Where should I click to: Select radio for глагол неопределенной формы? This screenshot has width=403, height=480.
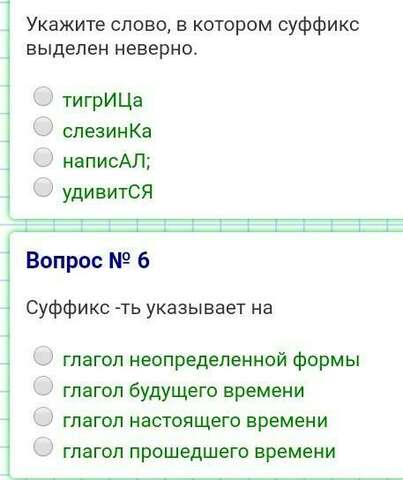point(43,355)
